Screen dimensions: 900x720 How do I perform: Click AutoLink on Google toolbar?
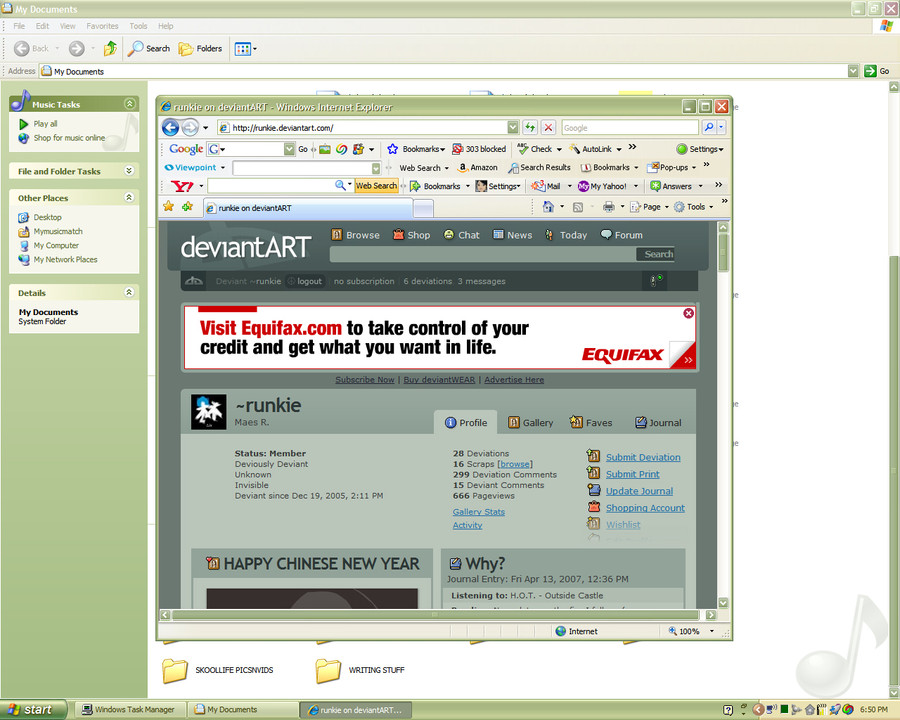pos(590,149)
